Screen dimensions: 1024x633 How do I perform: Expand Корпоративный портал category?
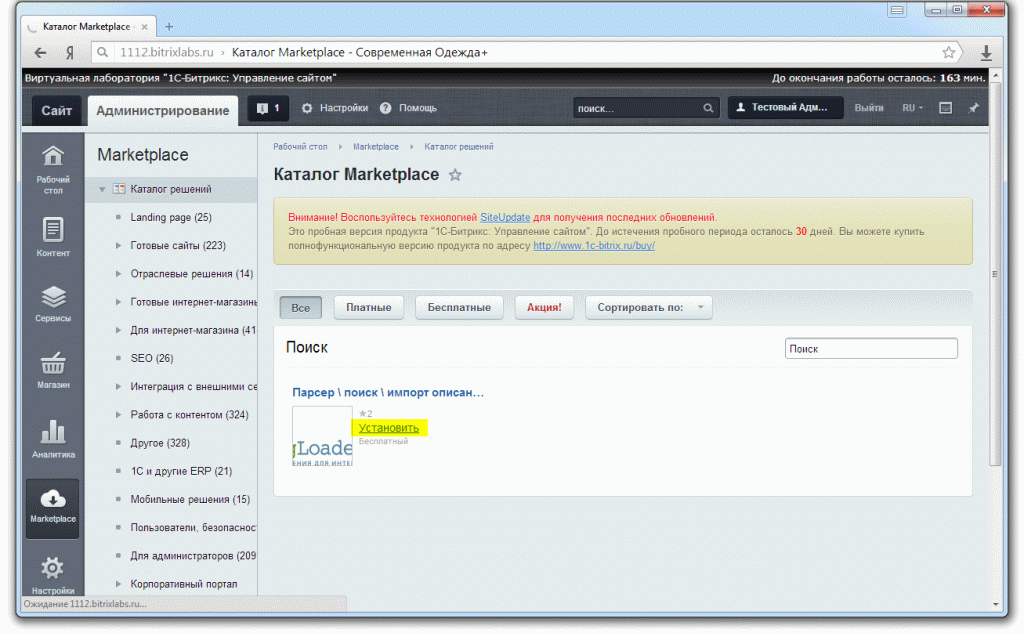[x=118, y=583]
